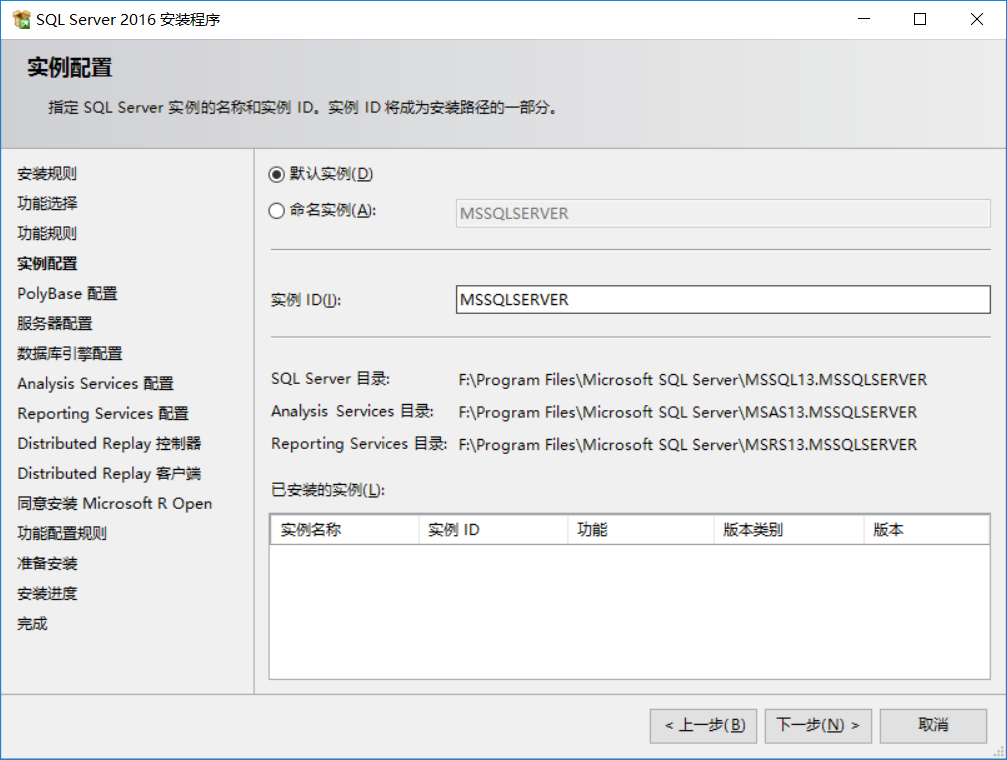Open the 安装规则 step in sidebar
1007x760 pixels.
[47, 173]
